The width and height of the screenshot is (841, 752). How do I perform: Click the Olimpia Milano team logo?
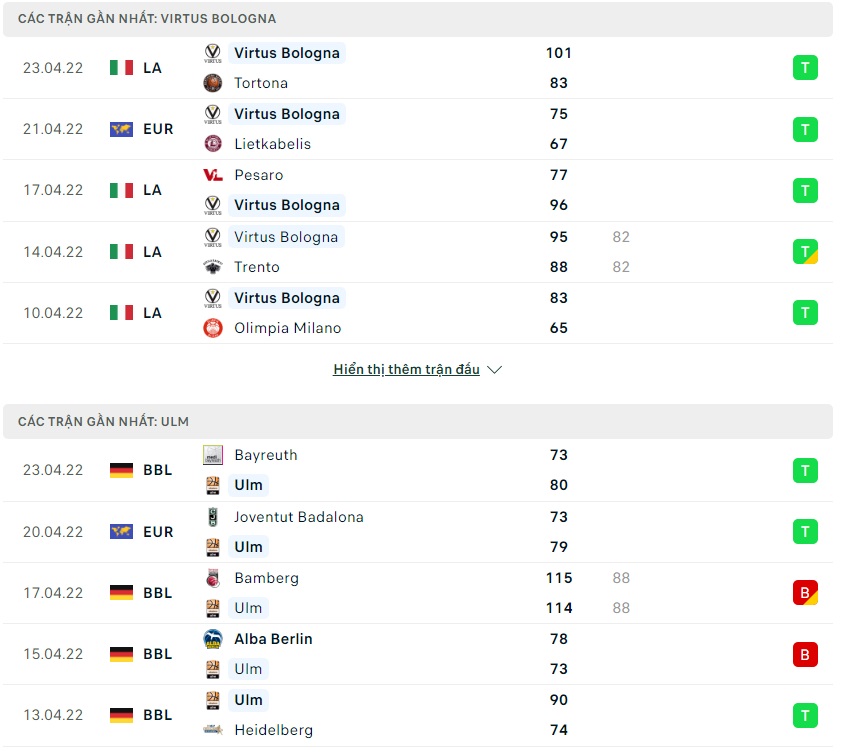click(212, 328)
